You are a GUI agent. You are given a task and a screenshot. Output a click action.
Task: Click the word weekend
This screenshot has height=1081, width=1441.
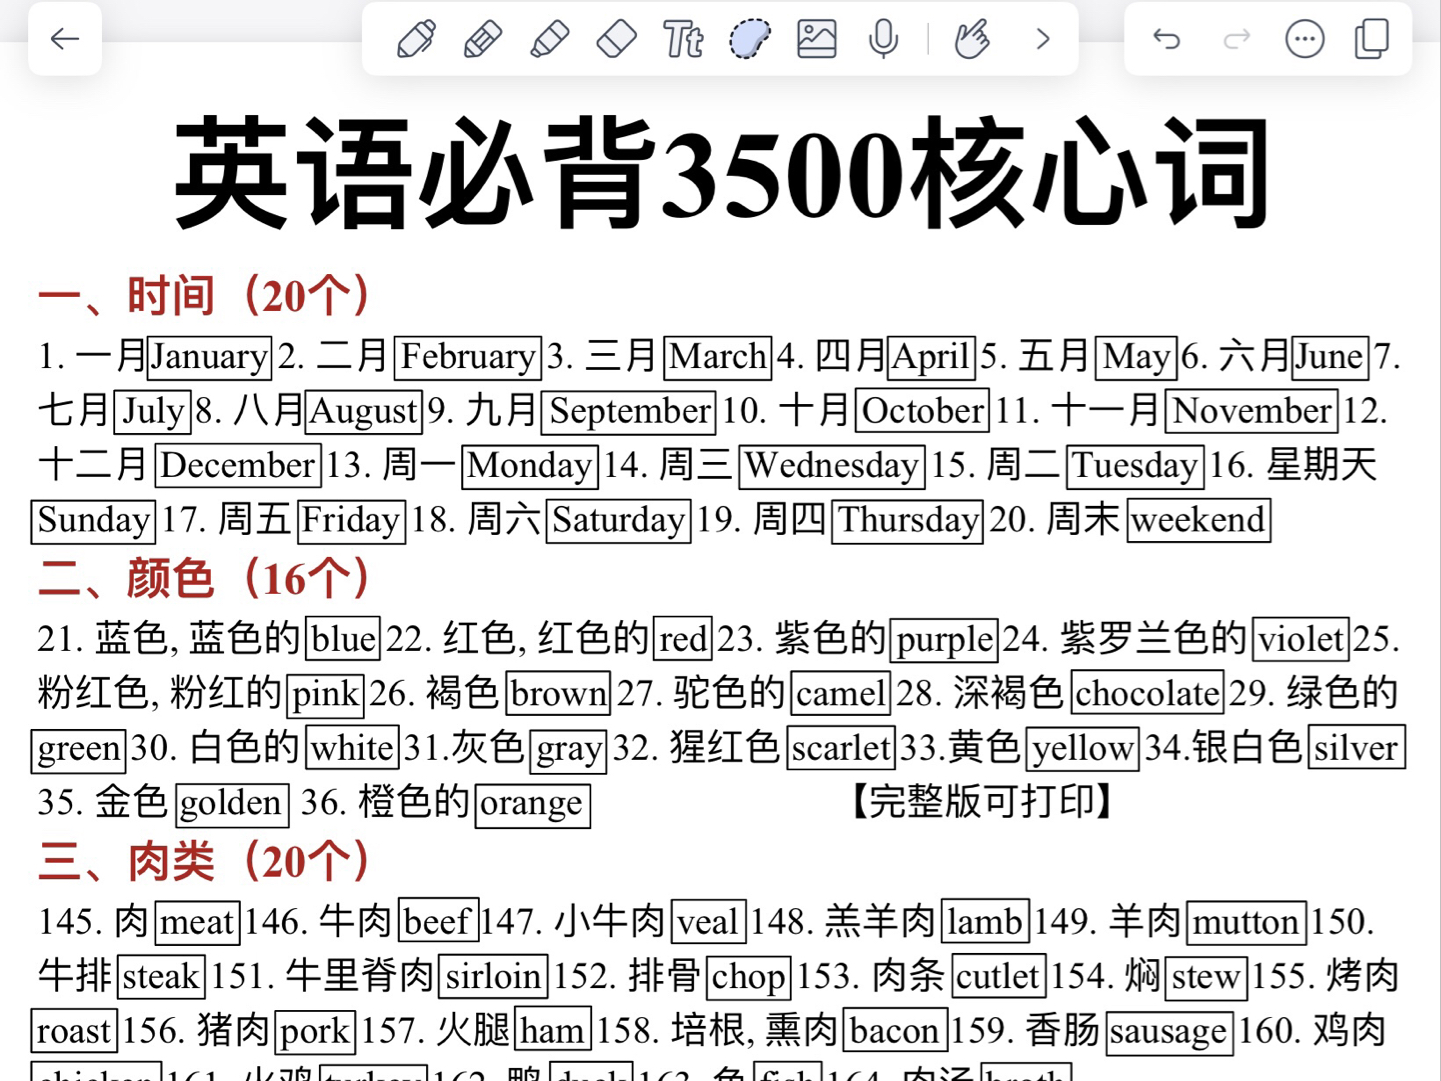click(x=1198, y=521)
